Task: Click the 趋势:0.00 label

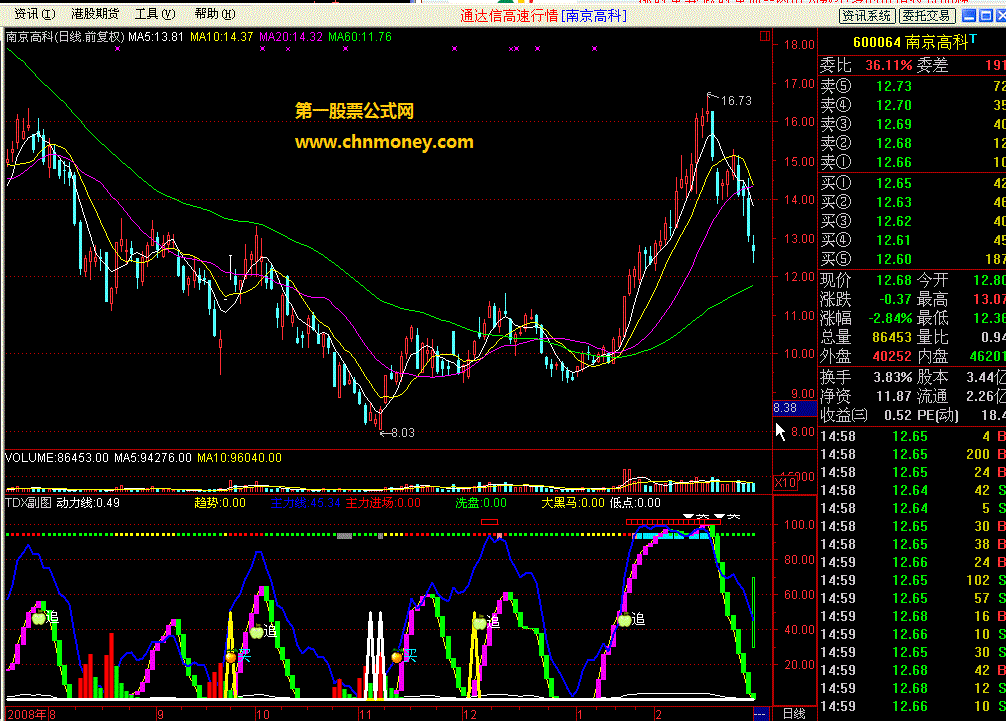Action: tap(220, 503)
